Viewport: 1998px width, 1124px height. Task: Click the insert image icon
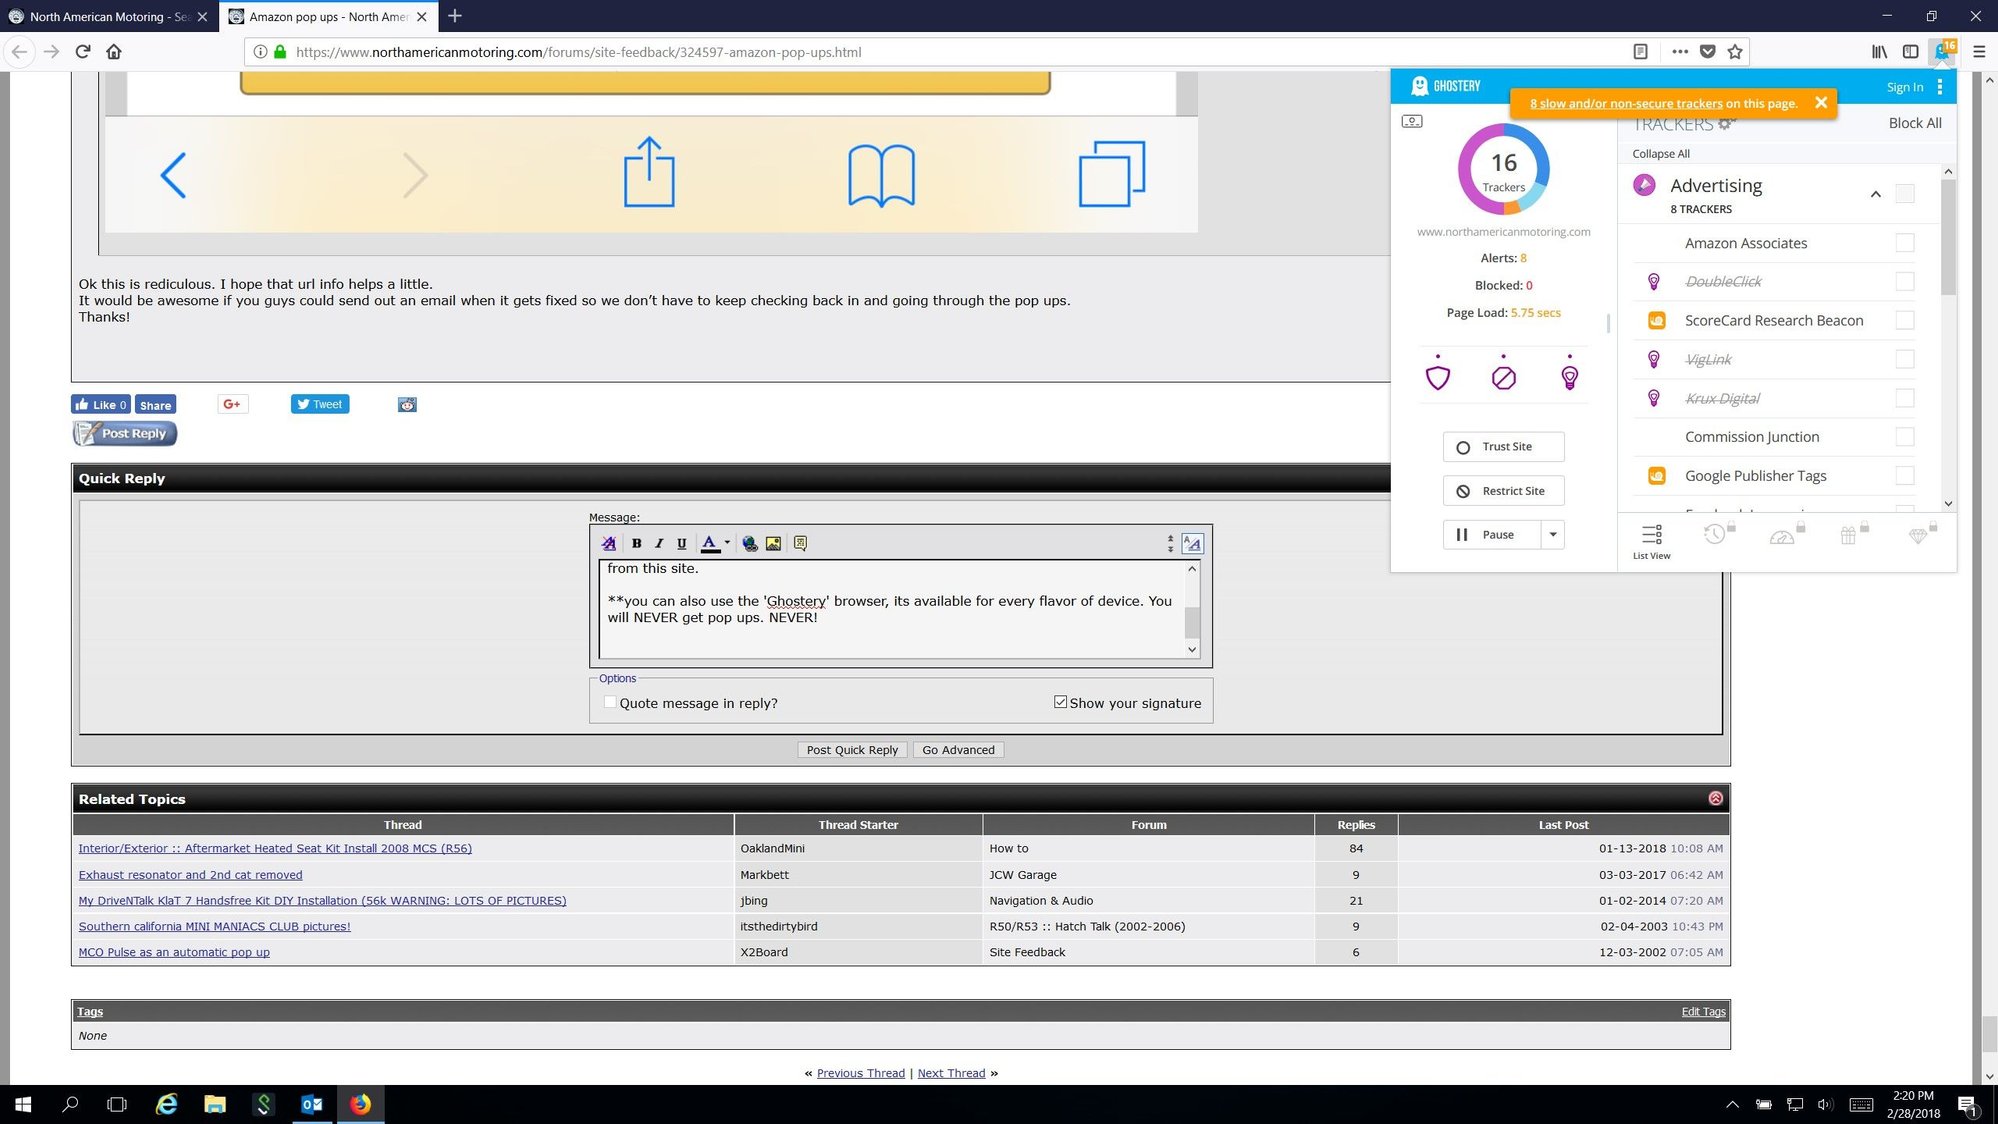(x=773, y=543)
